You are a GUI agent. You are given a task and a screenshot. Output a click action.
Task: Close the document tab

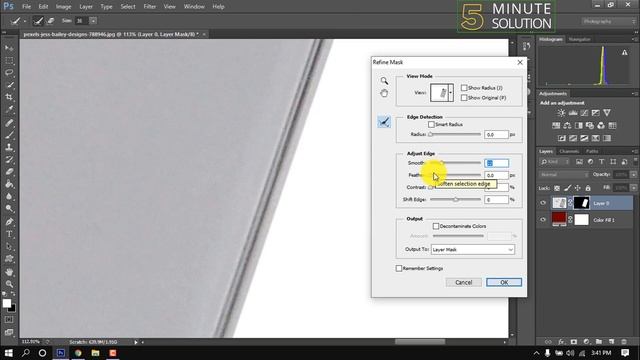pos(204,34)
